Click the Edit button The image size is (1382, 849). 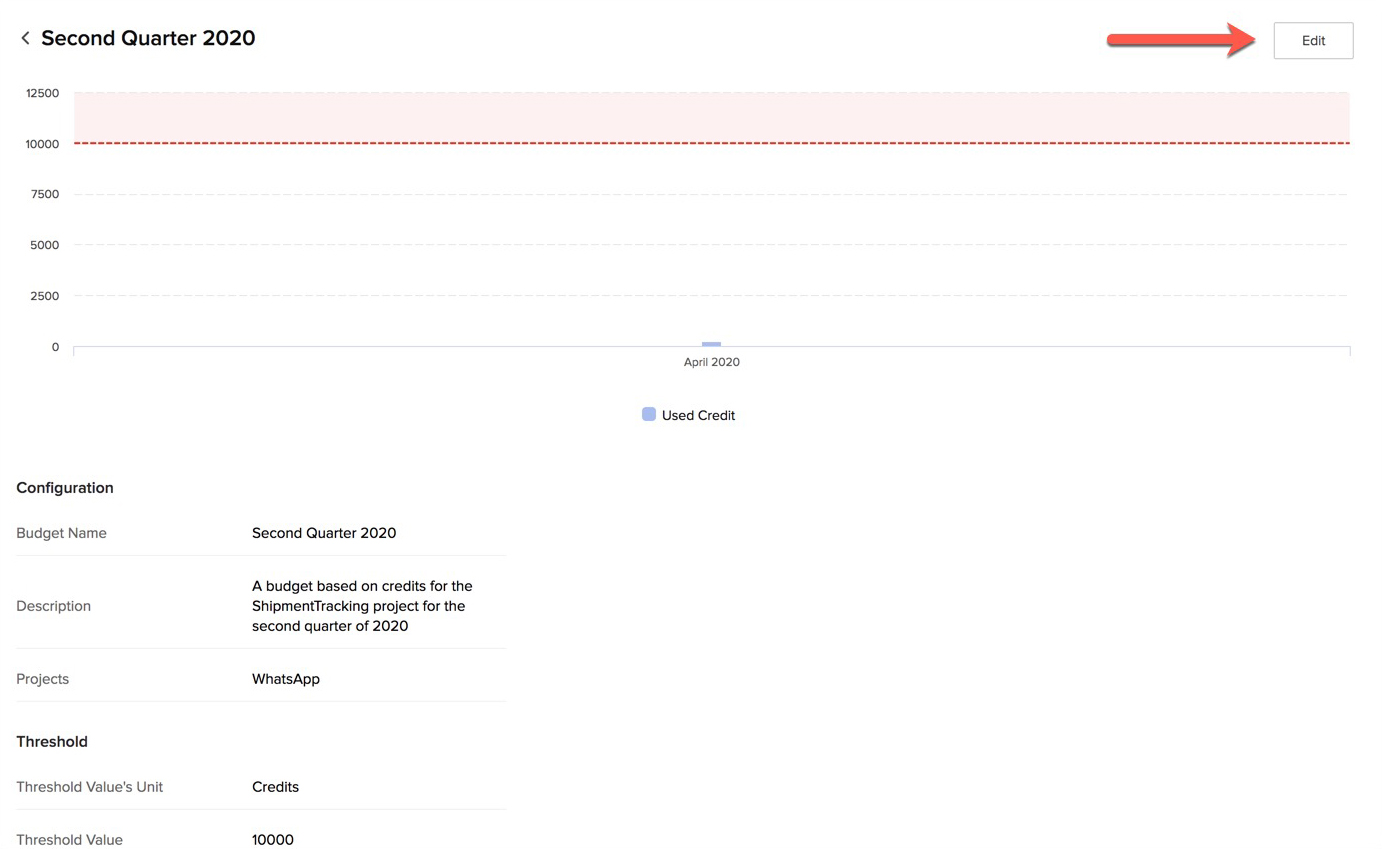click(1313, 40)
